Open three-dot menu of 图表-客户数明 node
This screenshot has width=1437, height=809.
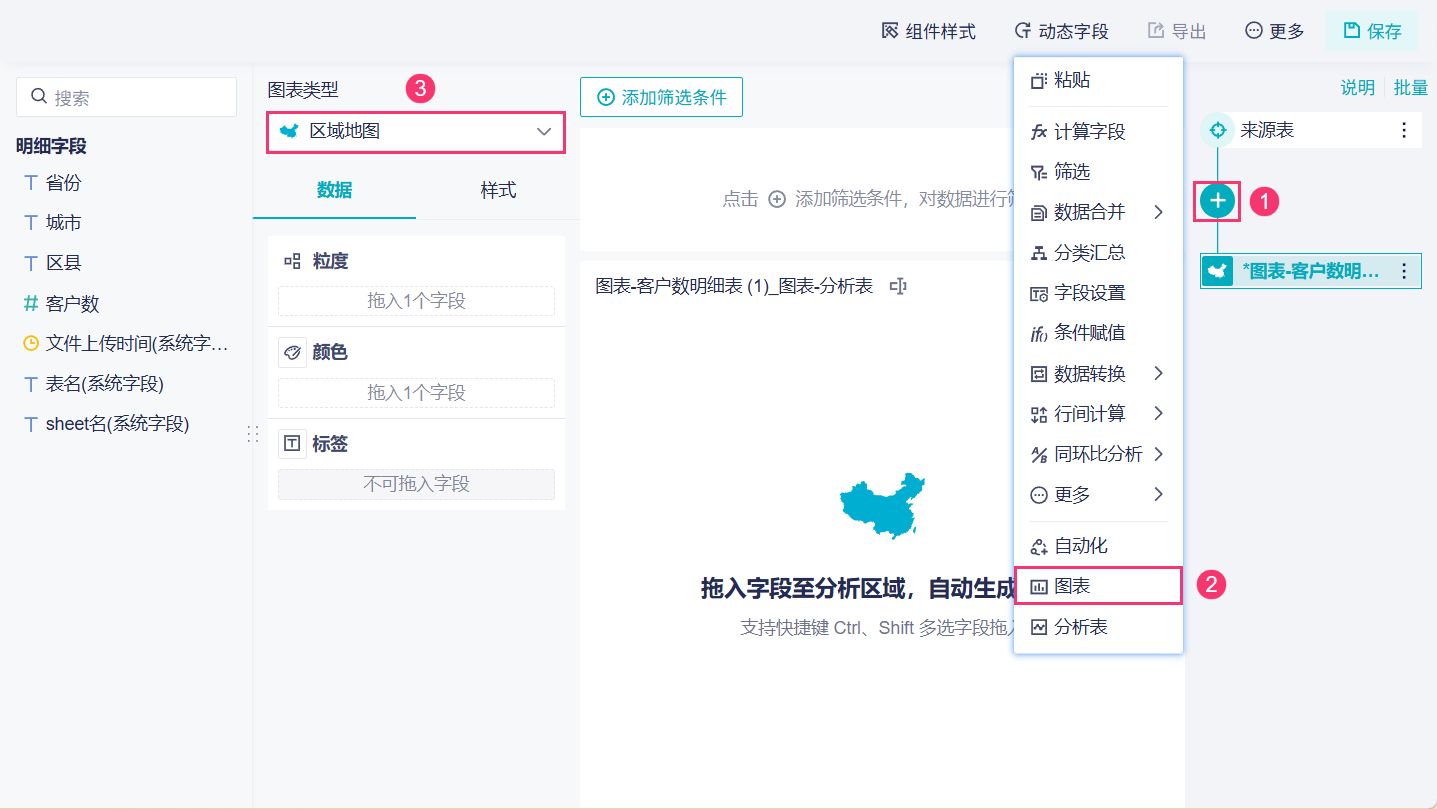click(x=1404, y=271)
